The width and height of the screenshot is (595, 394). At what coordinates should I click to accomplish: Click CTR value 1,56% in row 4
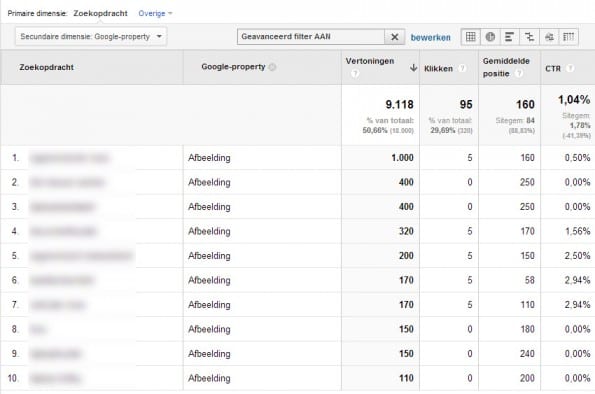[578, 231]
